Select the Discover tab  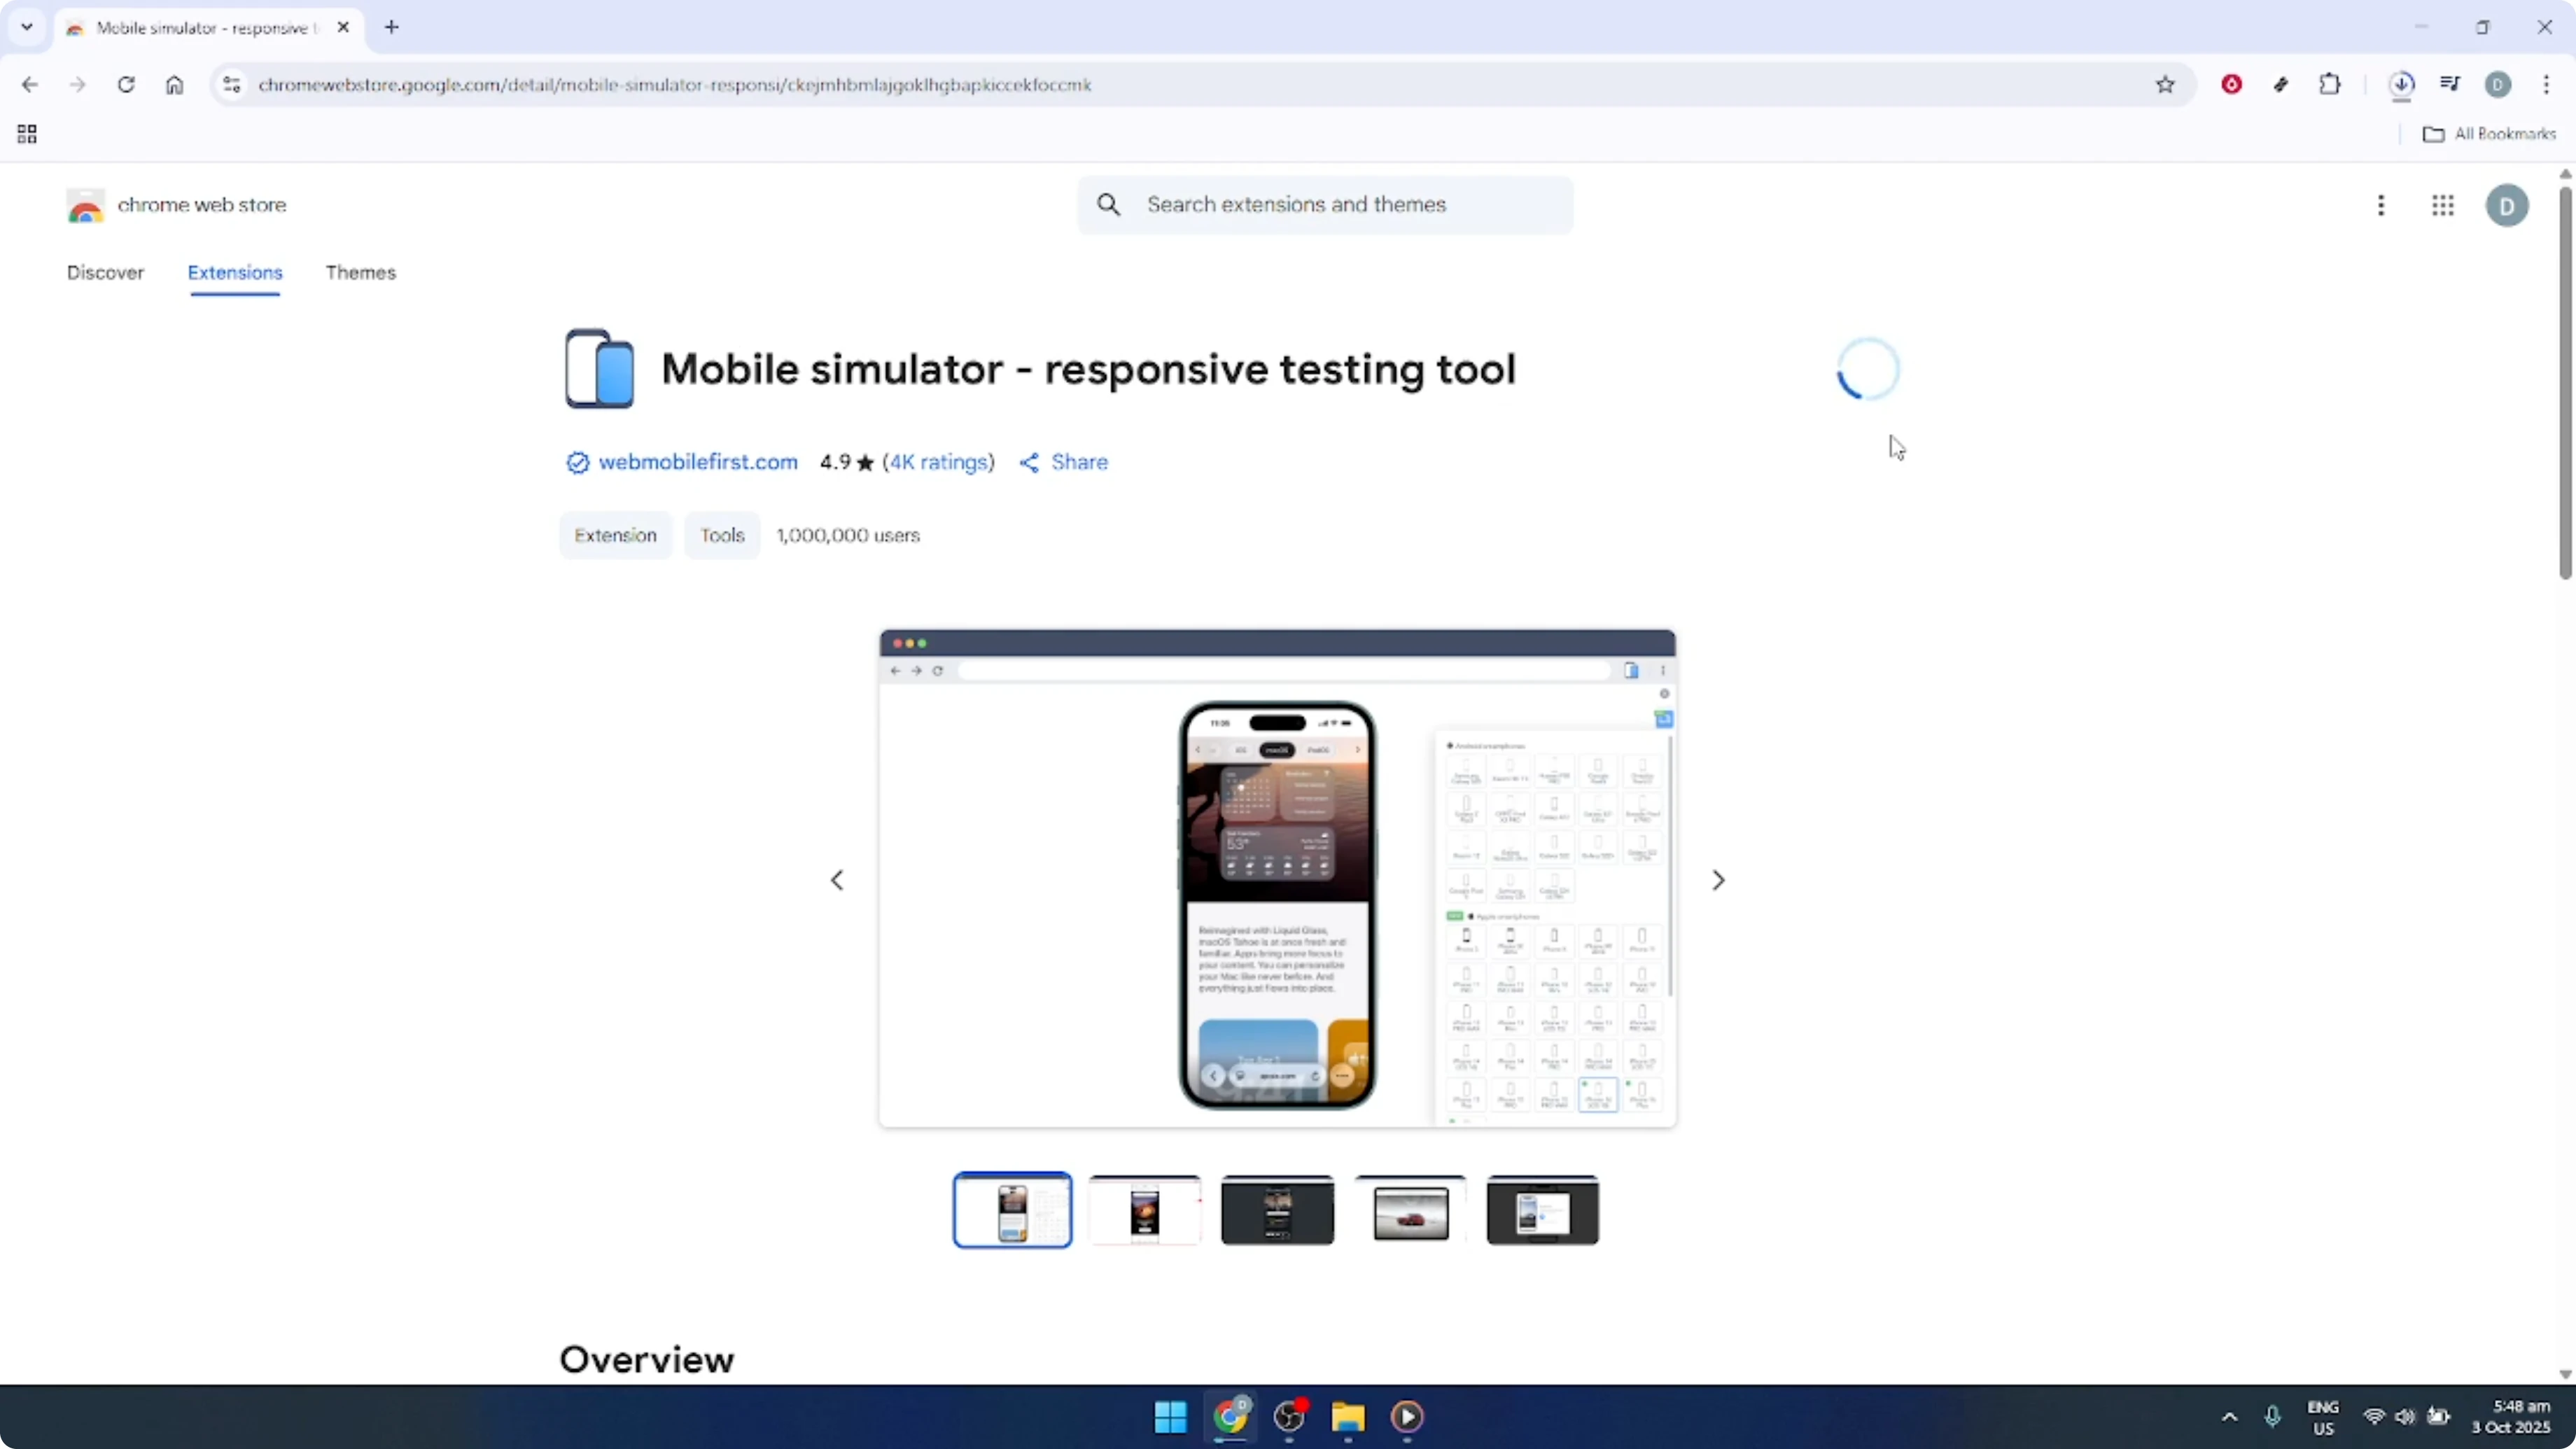(x=105, y=272)
